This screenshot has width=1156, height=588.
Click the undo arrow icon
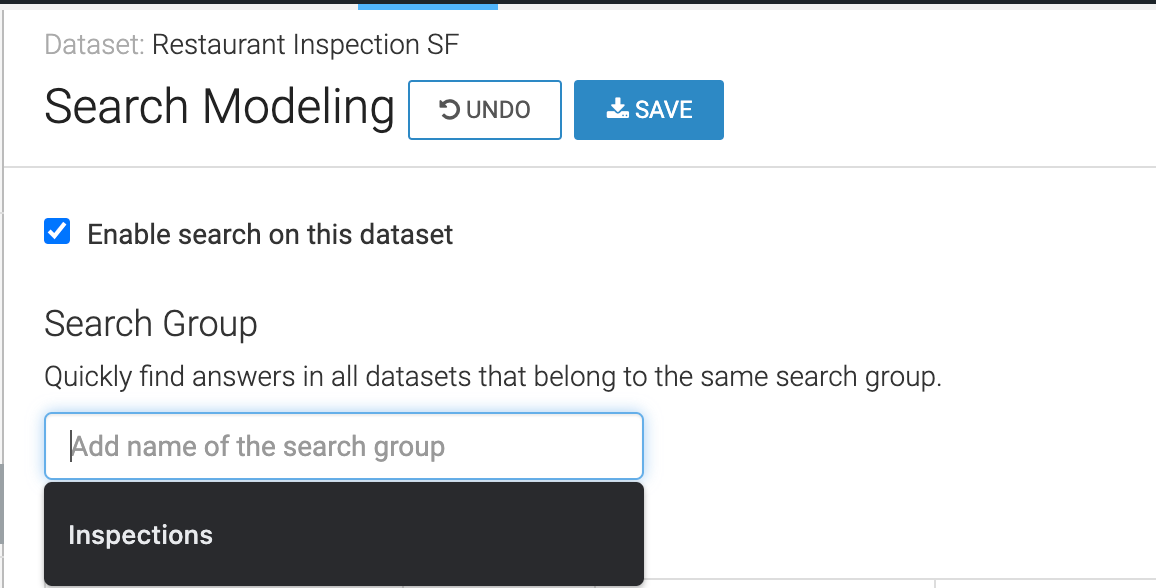tap(449, 110)
